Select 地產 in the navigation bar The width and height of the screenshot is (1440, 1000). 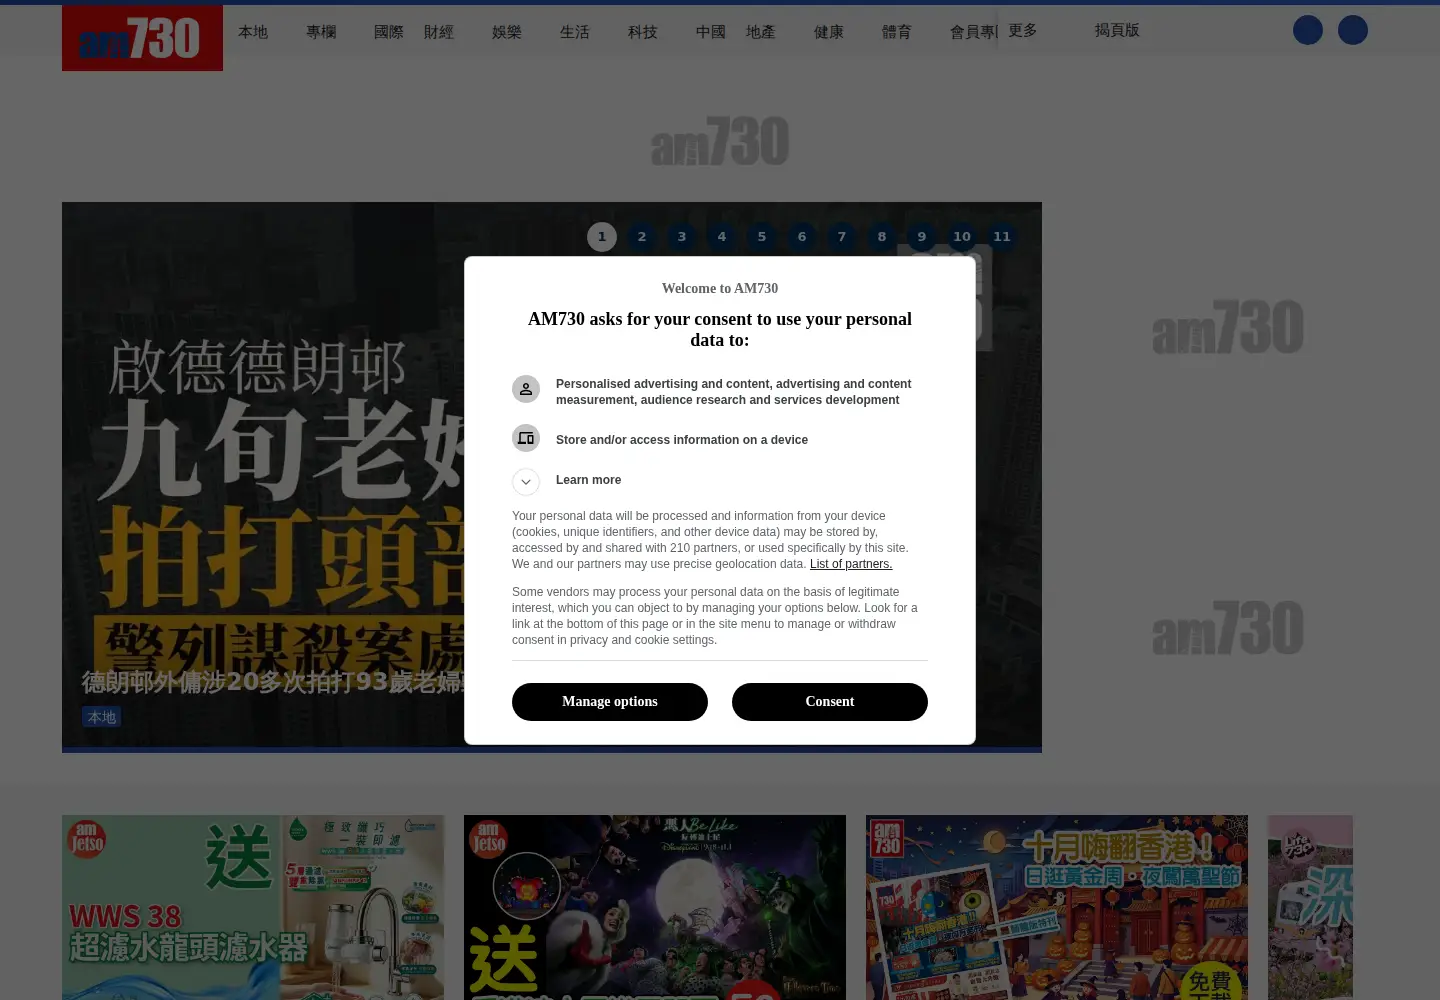click(x=761, y=32)
